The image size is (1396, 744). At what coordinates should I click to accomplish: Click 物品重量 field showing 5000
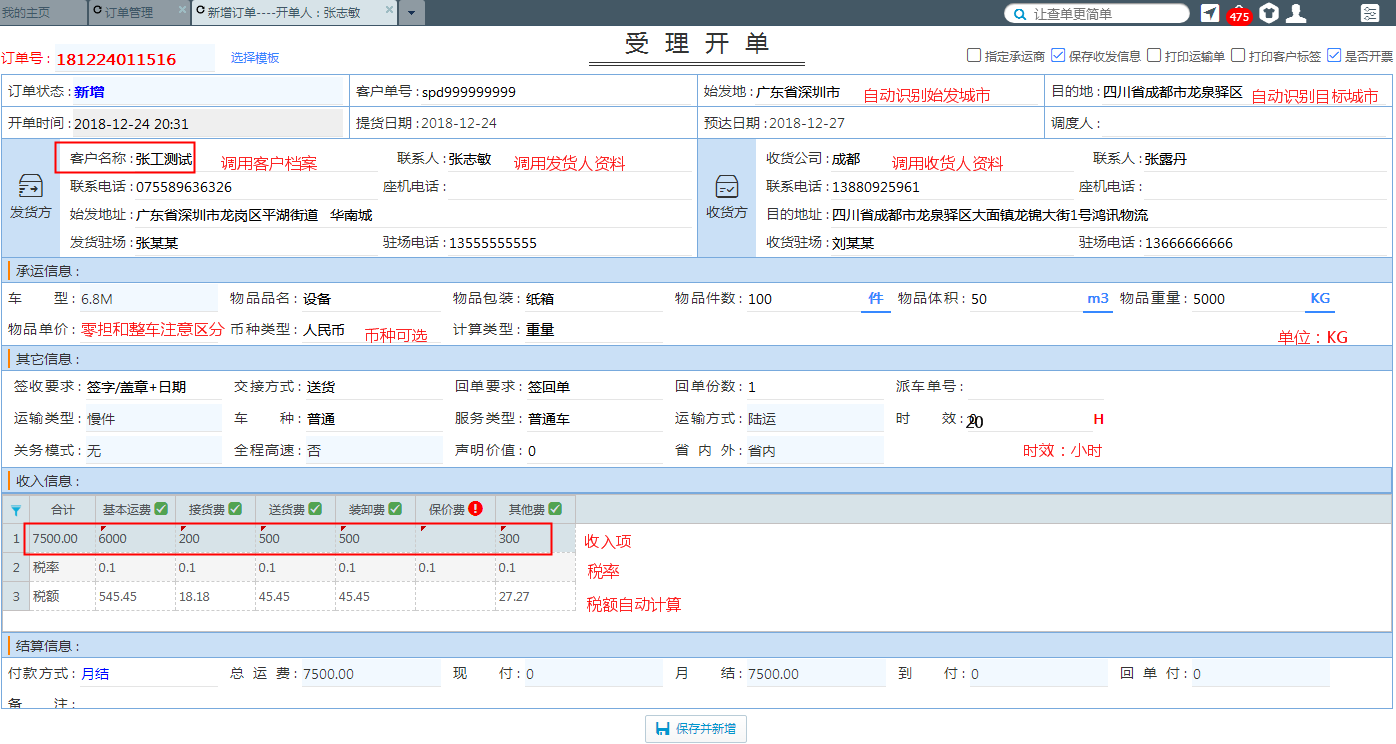pyautogui.click(x=1248, y=298)
